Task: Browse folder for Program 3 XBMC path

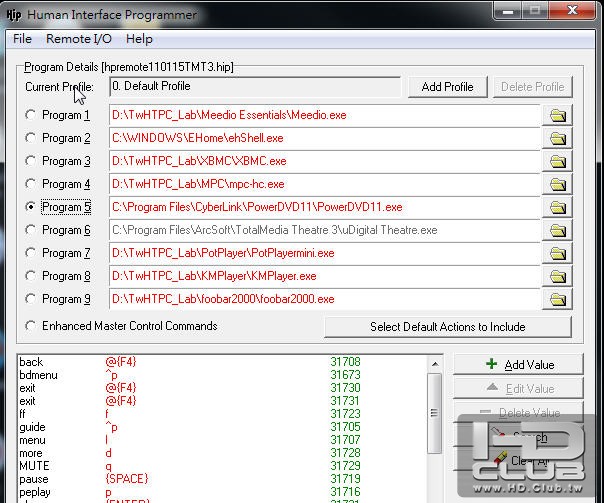Action: click(557, 161)
